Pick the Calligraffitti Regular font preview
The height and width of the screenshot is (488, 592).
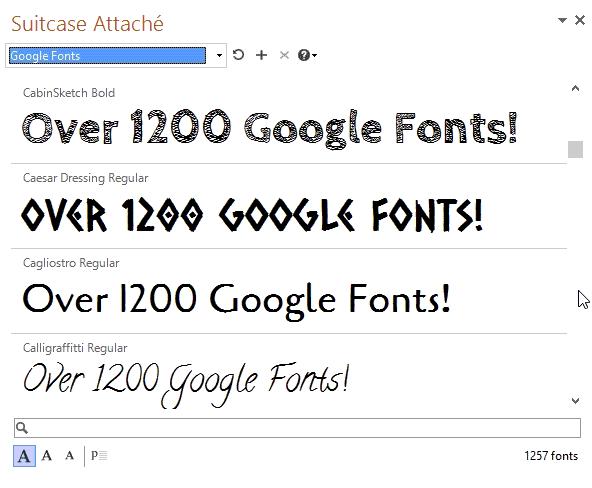click(289, 374)
